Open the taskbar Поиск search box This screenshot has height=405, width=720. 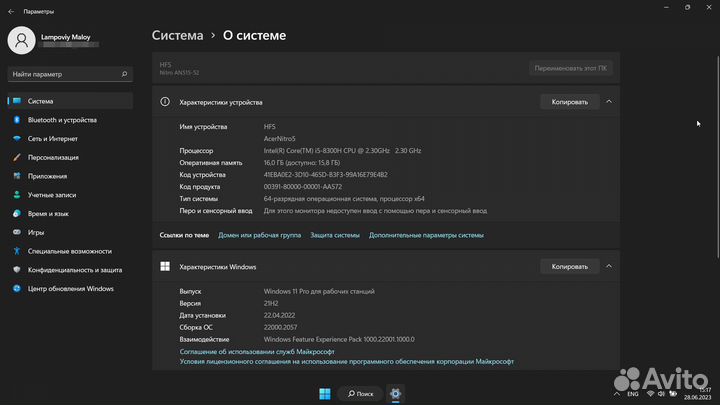360,394
